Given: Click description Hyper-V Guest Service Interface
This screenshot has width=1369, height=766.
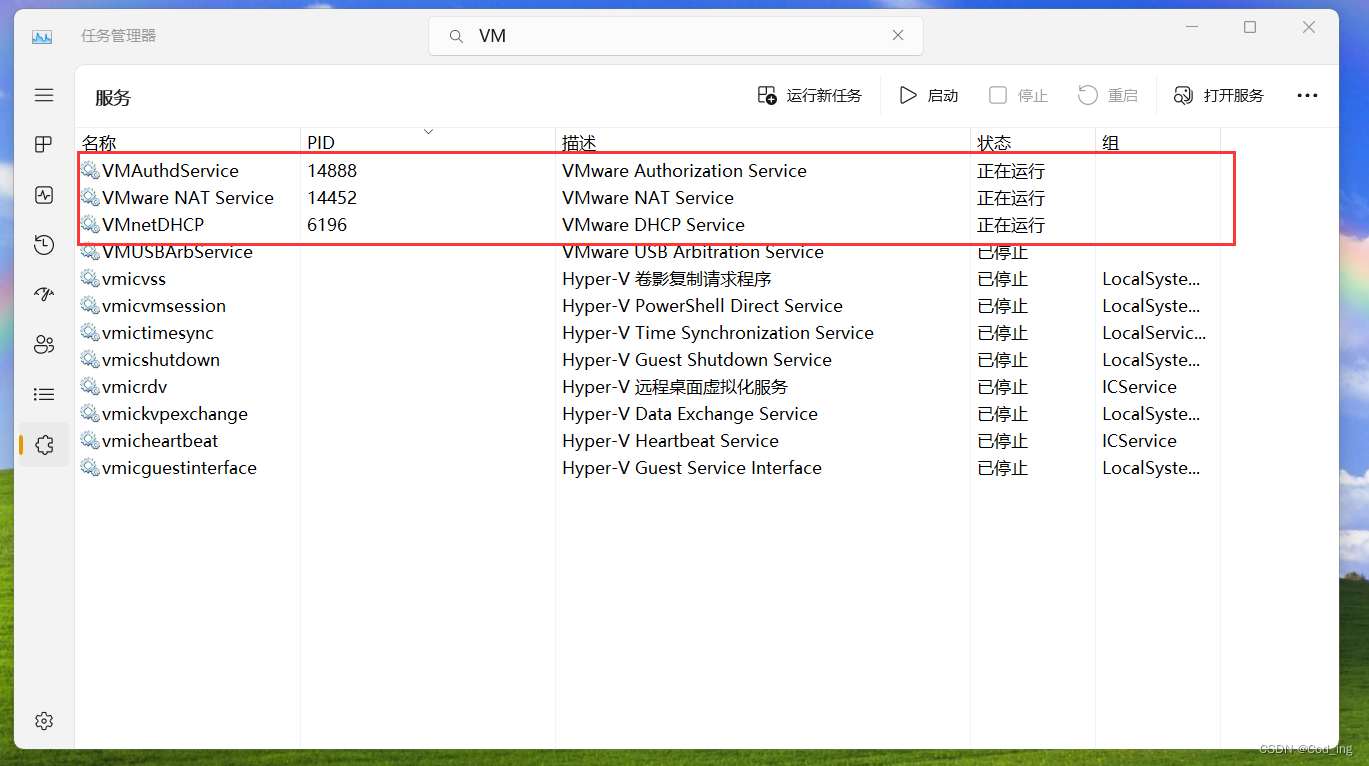Looking at the screenshot, I should pos(692,468).
